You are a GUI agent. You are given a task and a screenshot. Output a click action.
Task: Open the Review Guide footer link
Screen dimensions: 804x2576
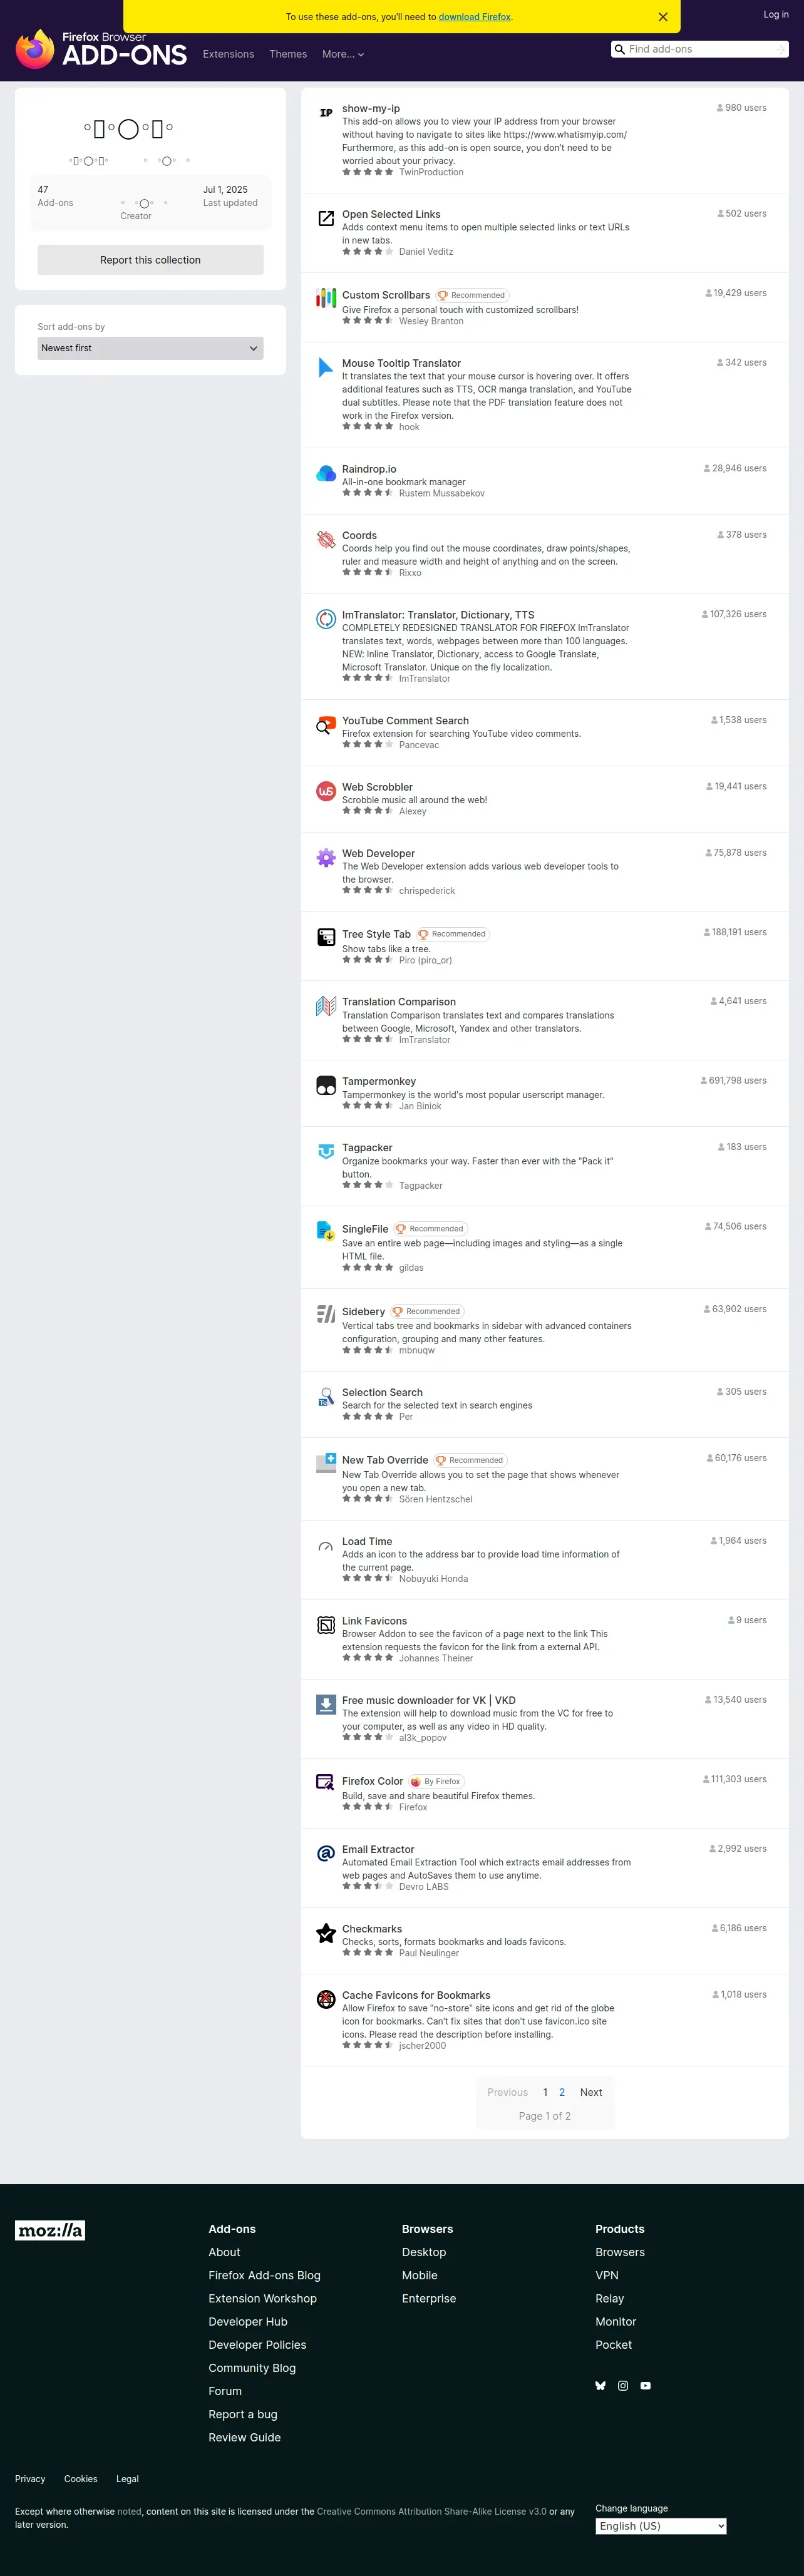pyautogui.click(x=244, y=2437)
